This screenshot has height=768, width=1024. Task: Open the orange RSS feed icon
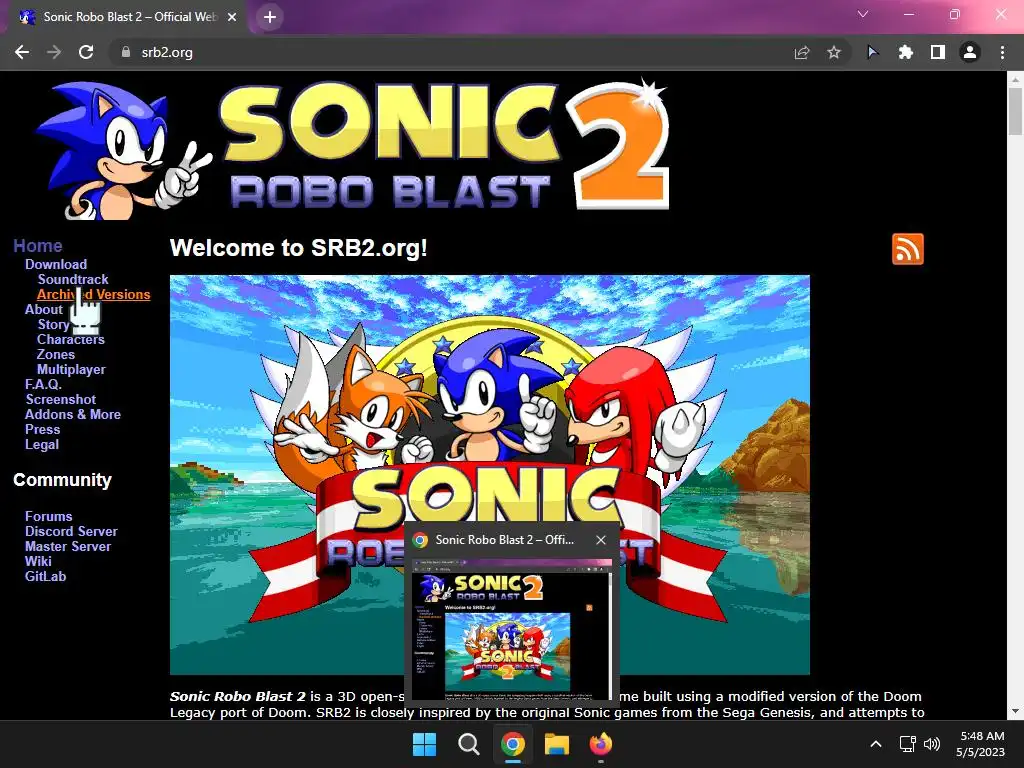pyautogui.click(x=908, y=249)
